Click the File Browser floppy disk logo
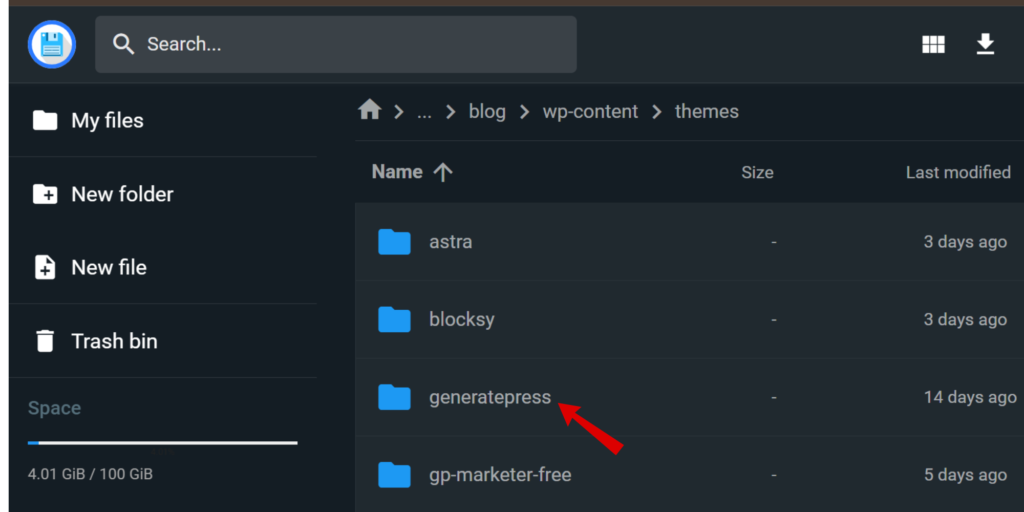Screen dimensions: 1024x512 tap(52, 44)
